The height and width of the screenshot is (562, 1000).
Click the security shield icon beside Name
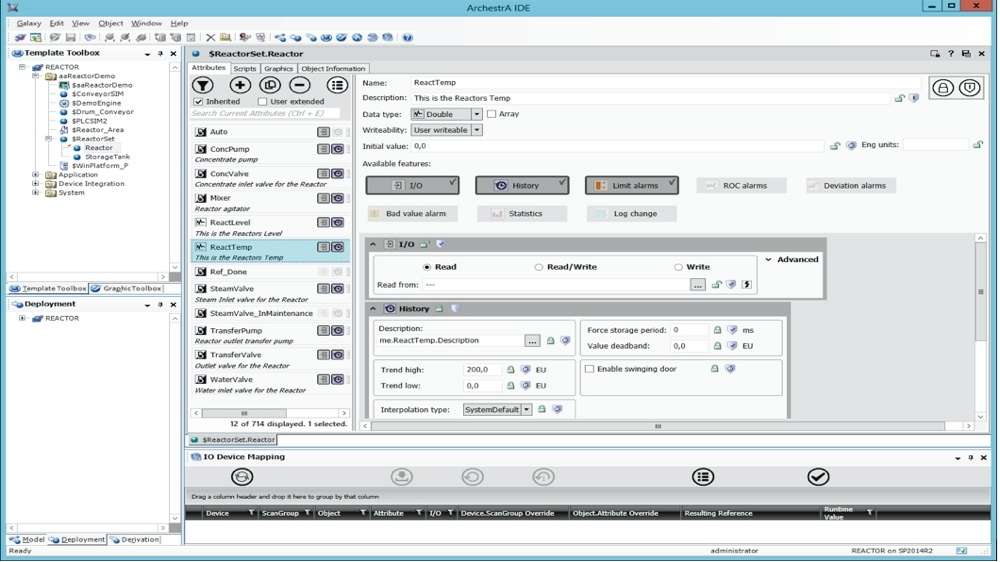pos(969,87)
